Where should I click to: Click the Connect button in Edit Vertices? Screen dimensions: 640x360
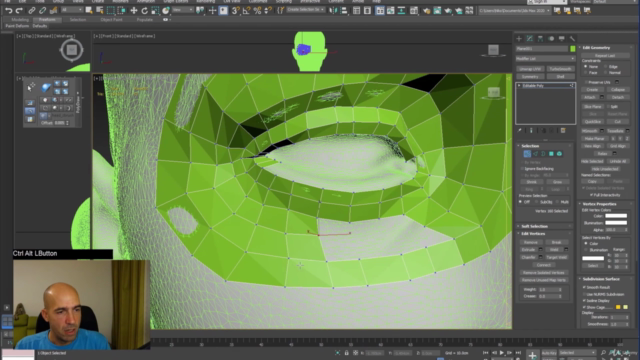click(544, 265)
